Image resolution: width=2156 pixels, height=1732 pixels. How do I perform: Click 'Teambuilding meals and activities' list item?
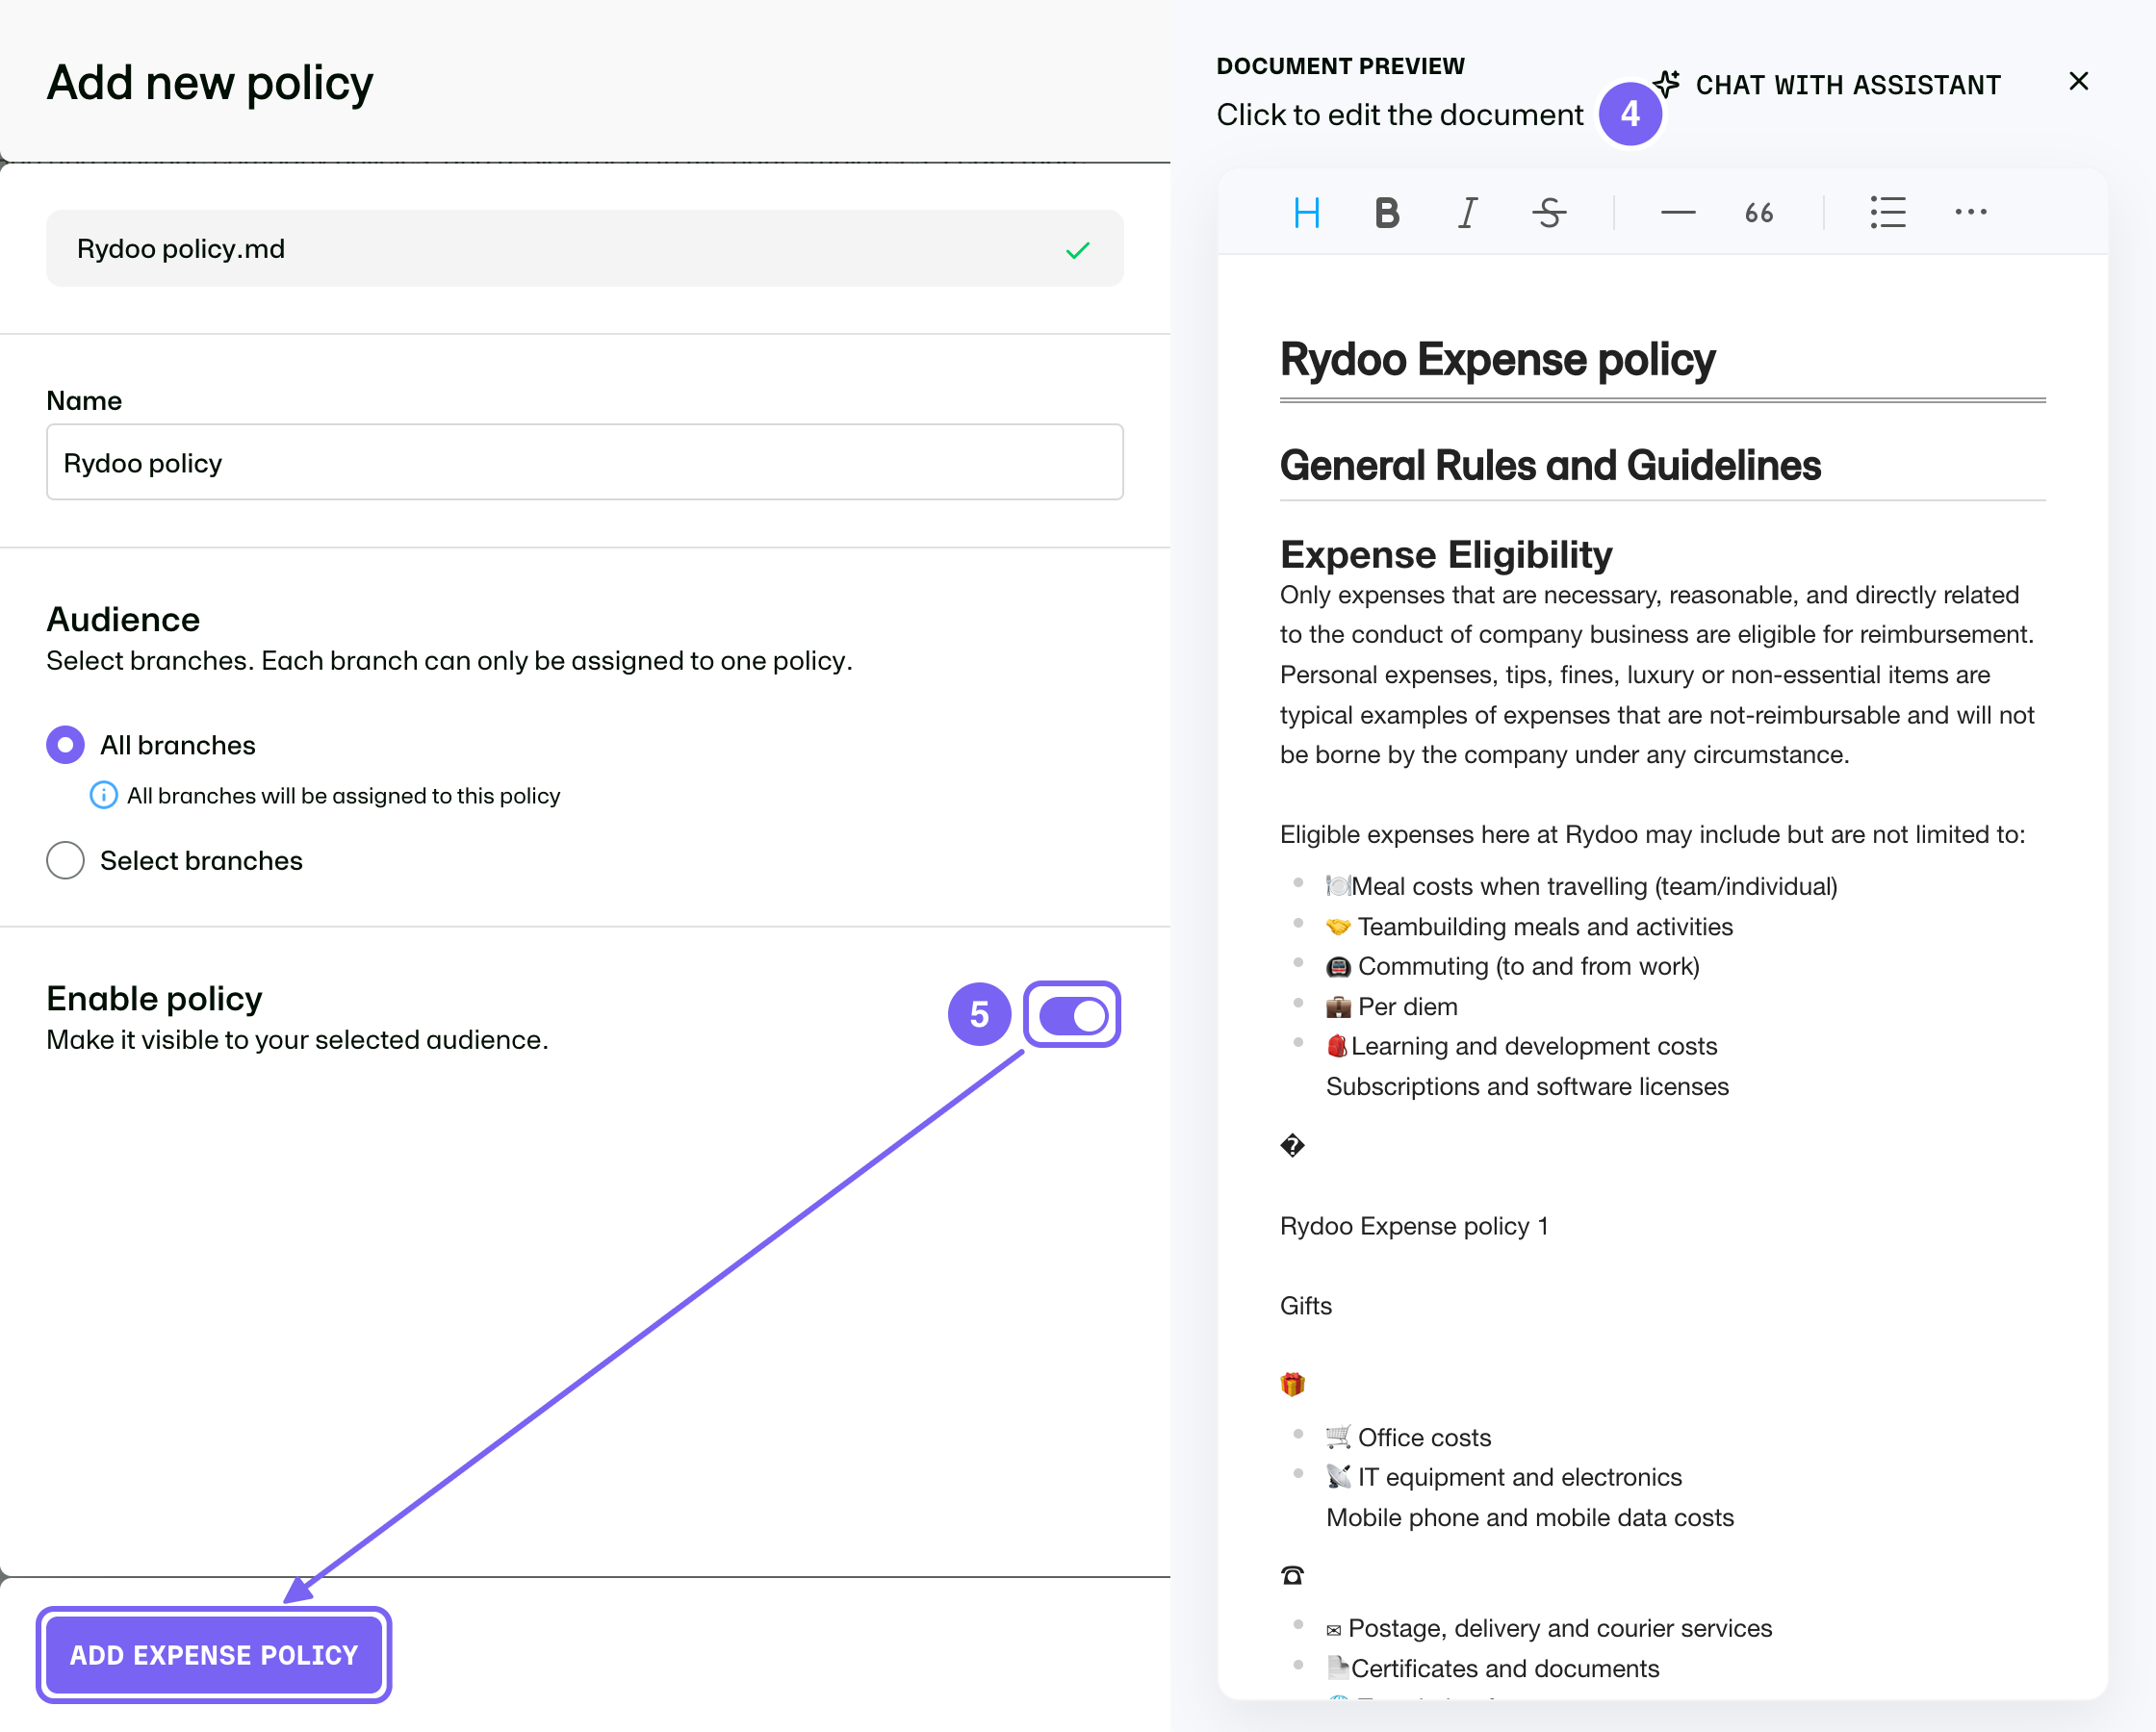pyautogui.click(x=1529, y=926)
